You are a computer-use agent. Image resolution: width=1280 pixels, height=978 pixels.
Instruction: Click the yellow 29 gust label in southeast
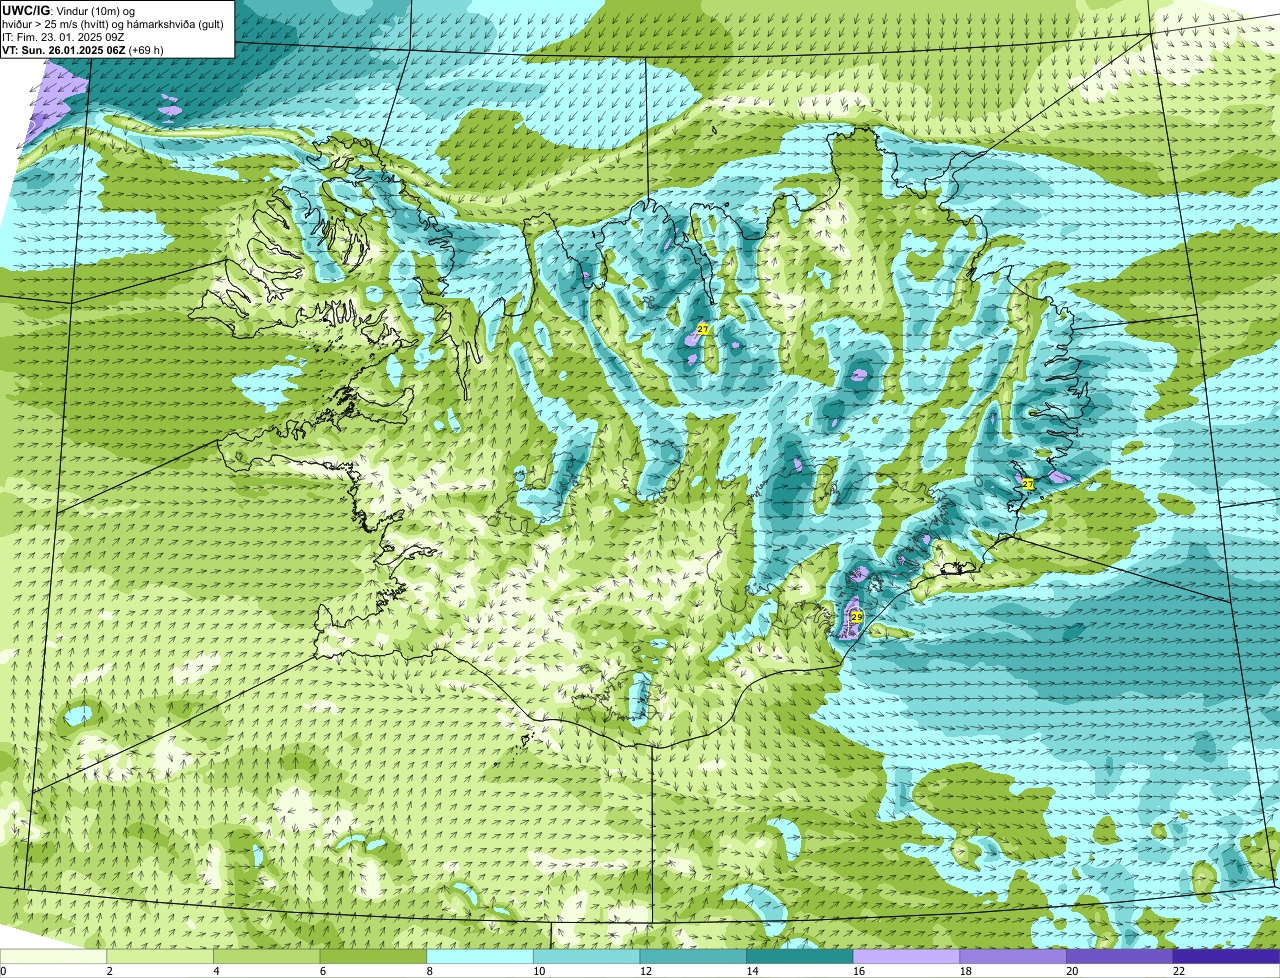(857, 617)
